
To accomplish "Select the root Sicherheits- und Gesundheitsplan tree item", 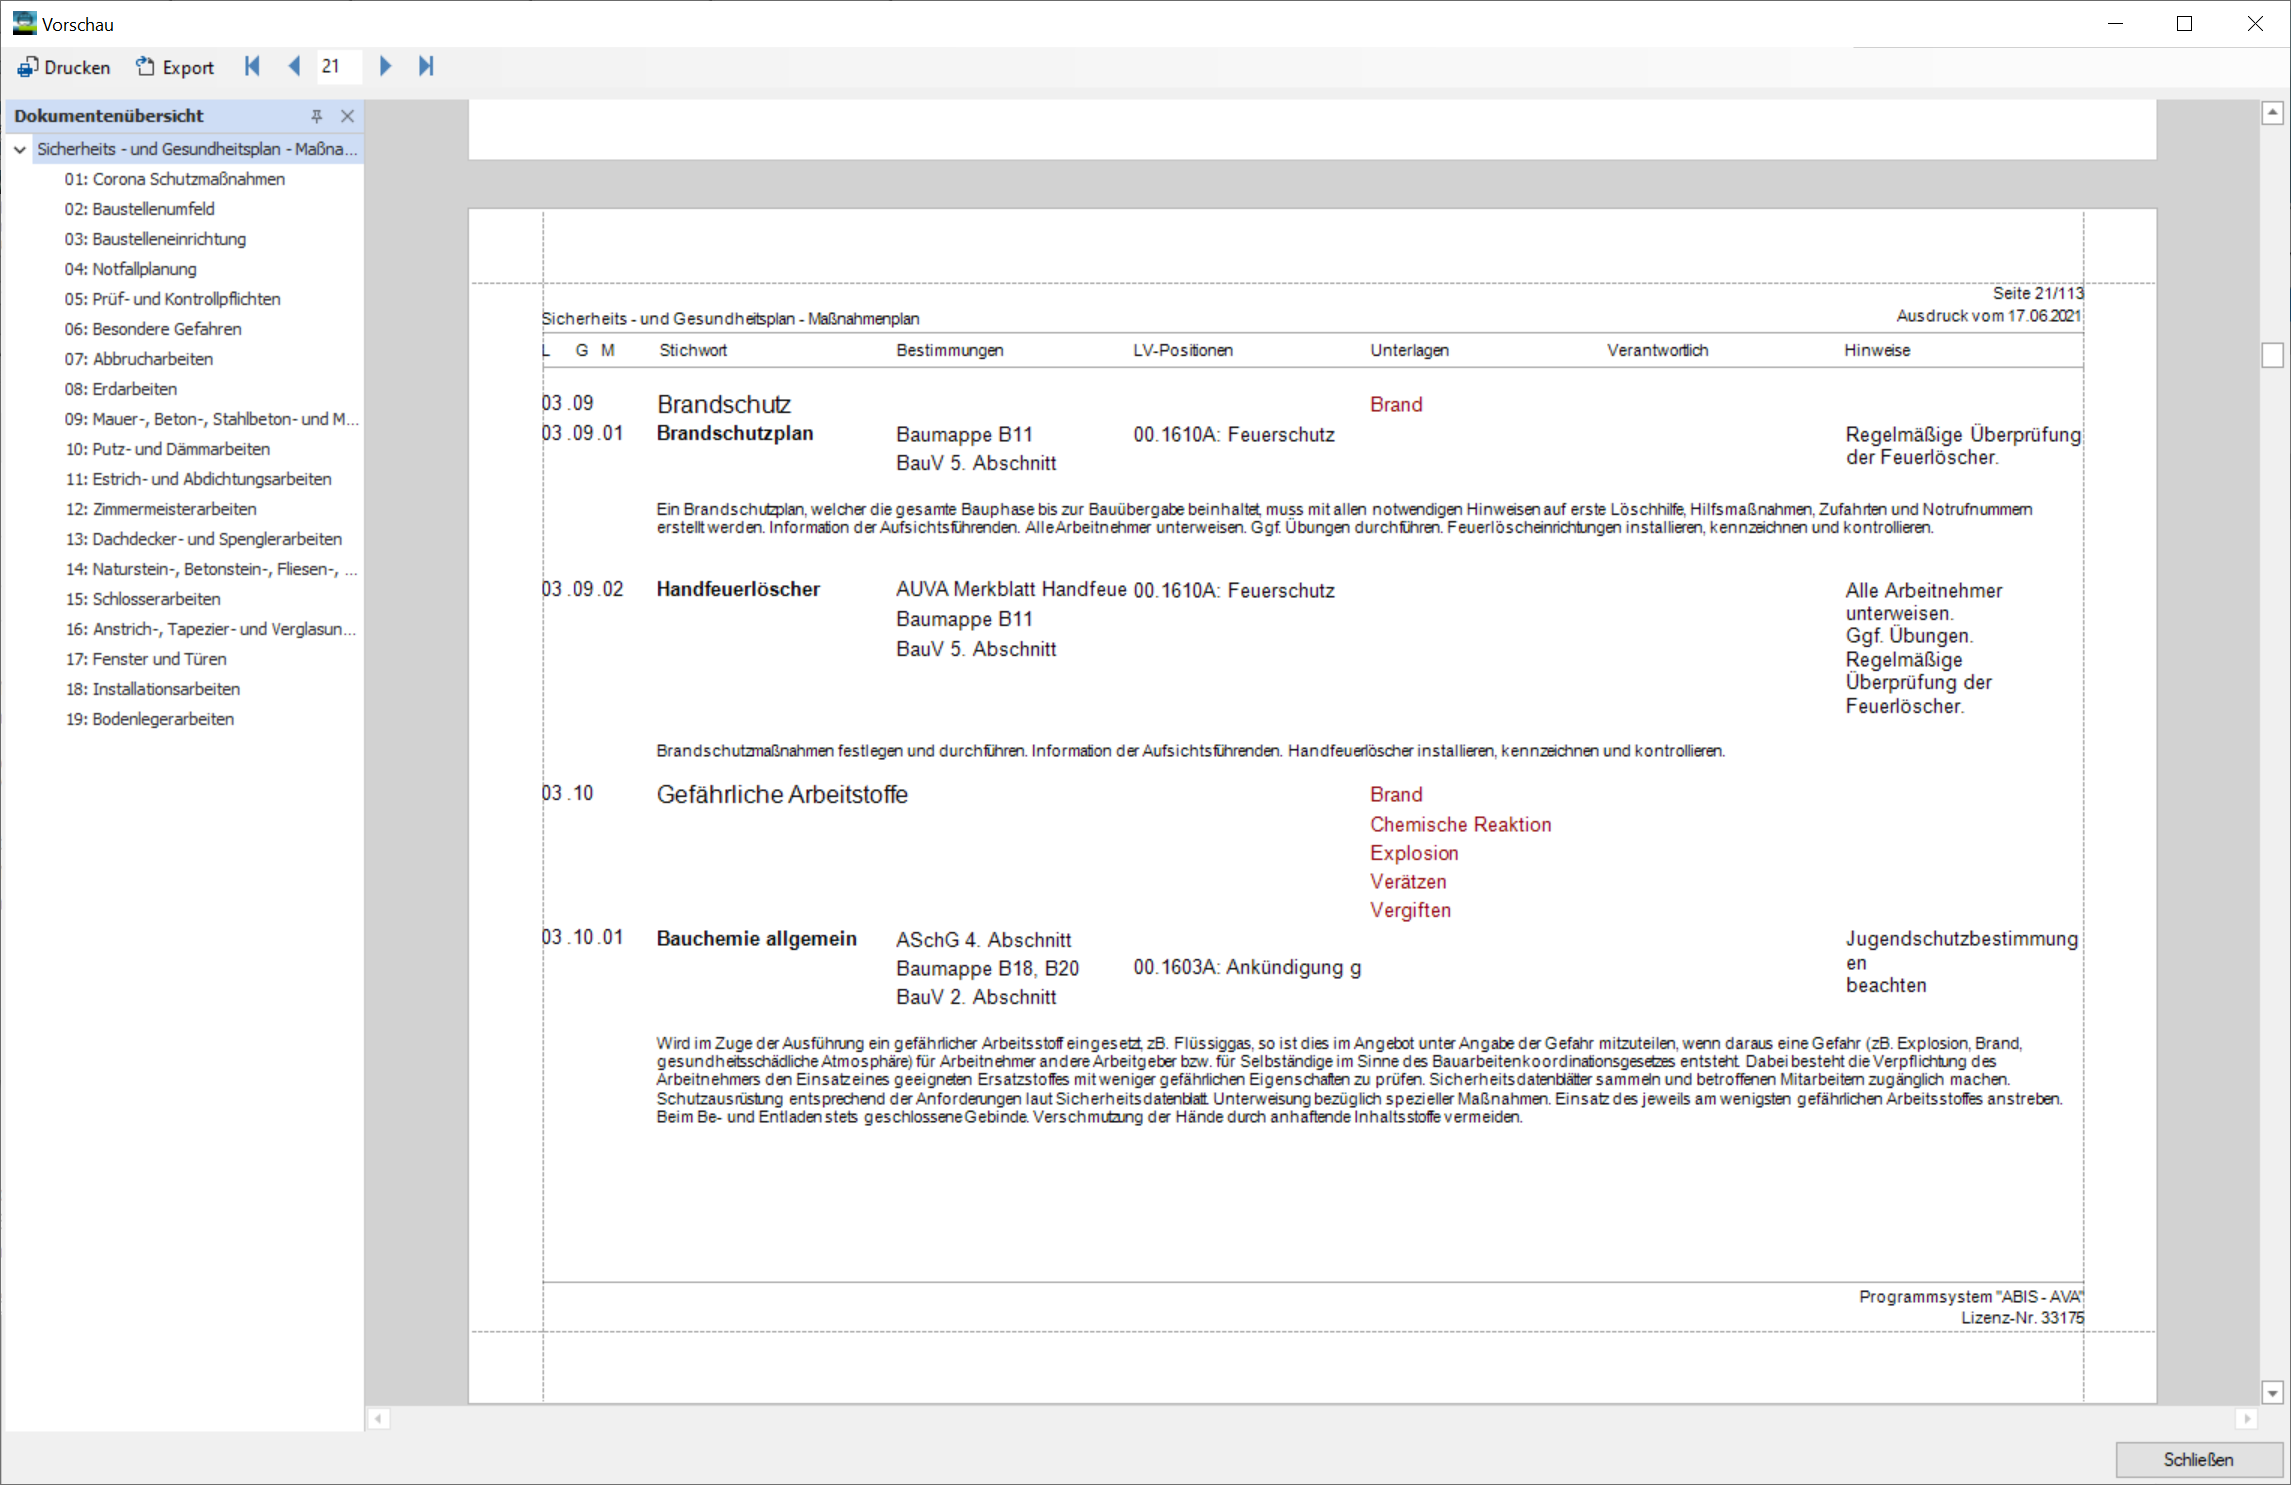I will coord(197,149).
